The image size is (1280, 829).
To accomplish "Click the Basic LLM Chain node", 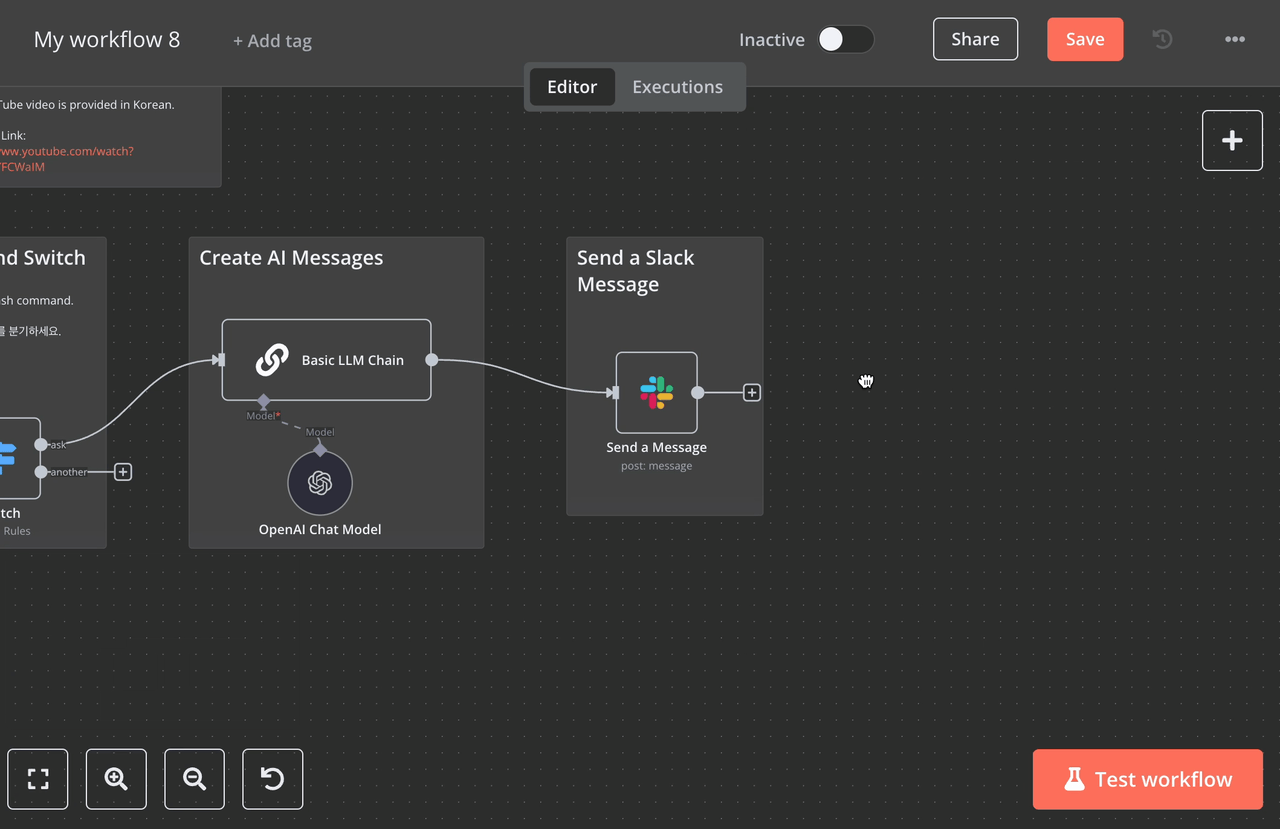I will (x=326, y=360).
